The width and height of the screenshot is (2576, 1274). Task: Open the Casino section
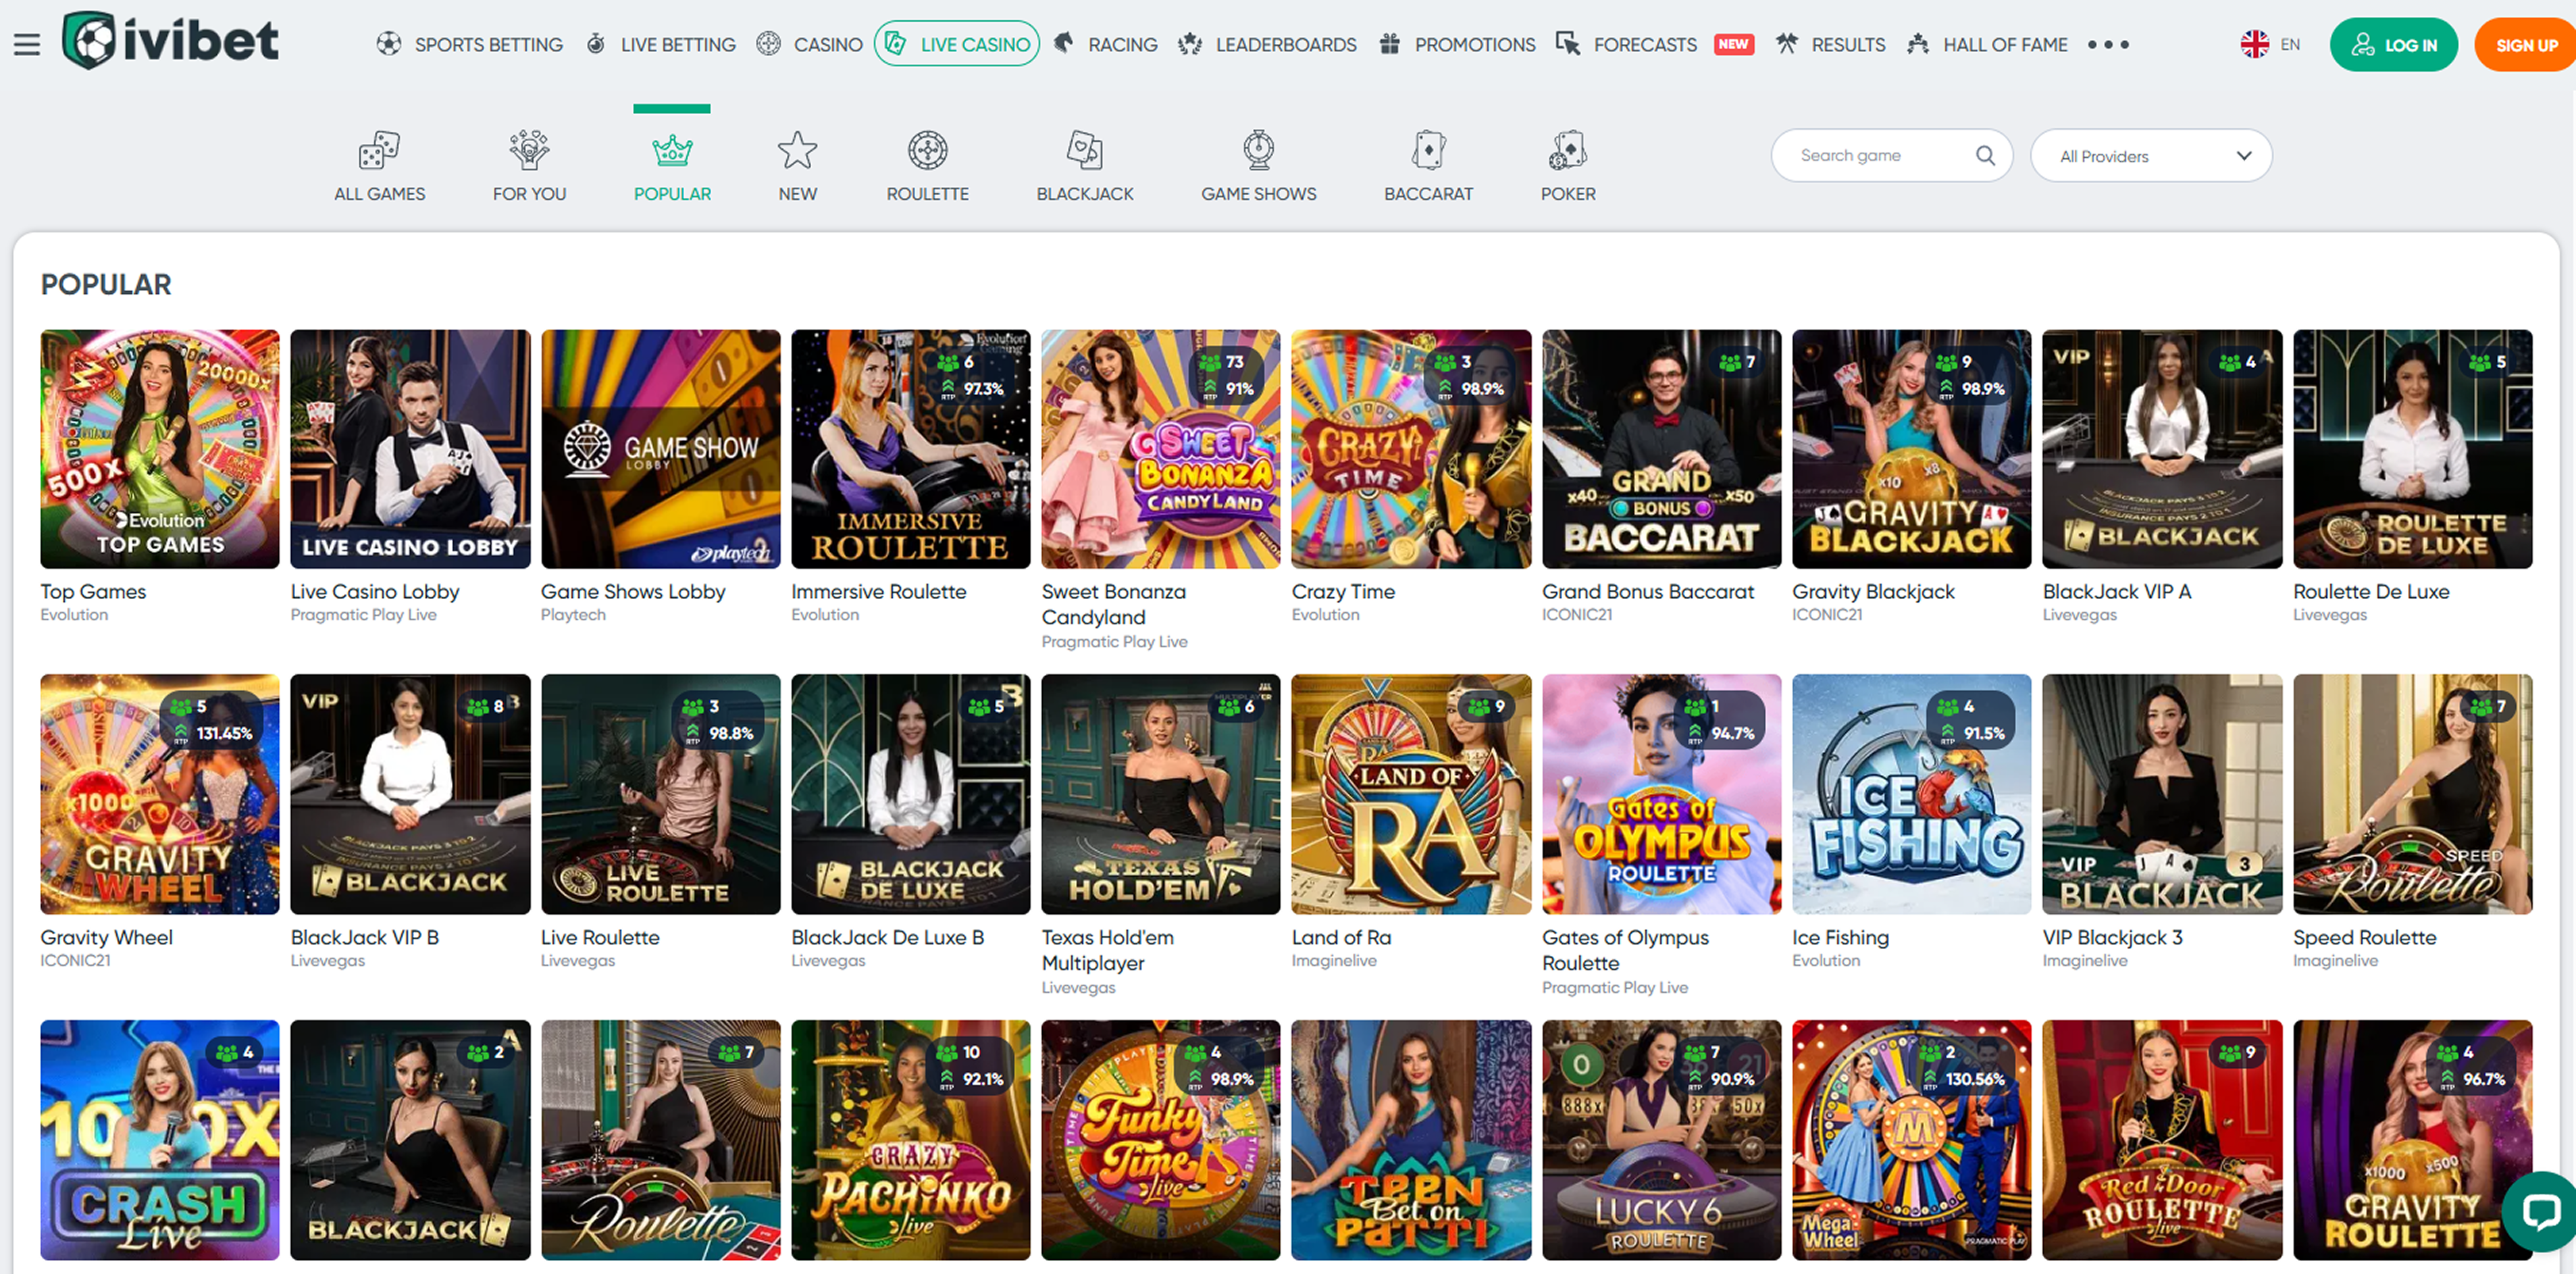coord(809,44)
